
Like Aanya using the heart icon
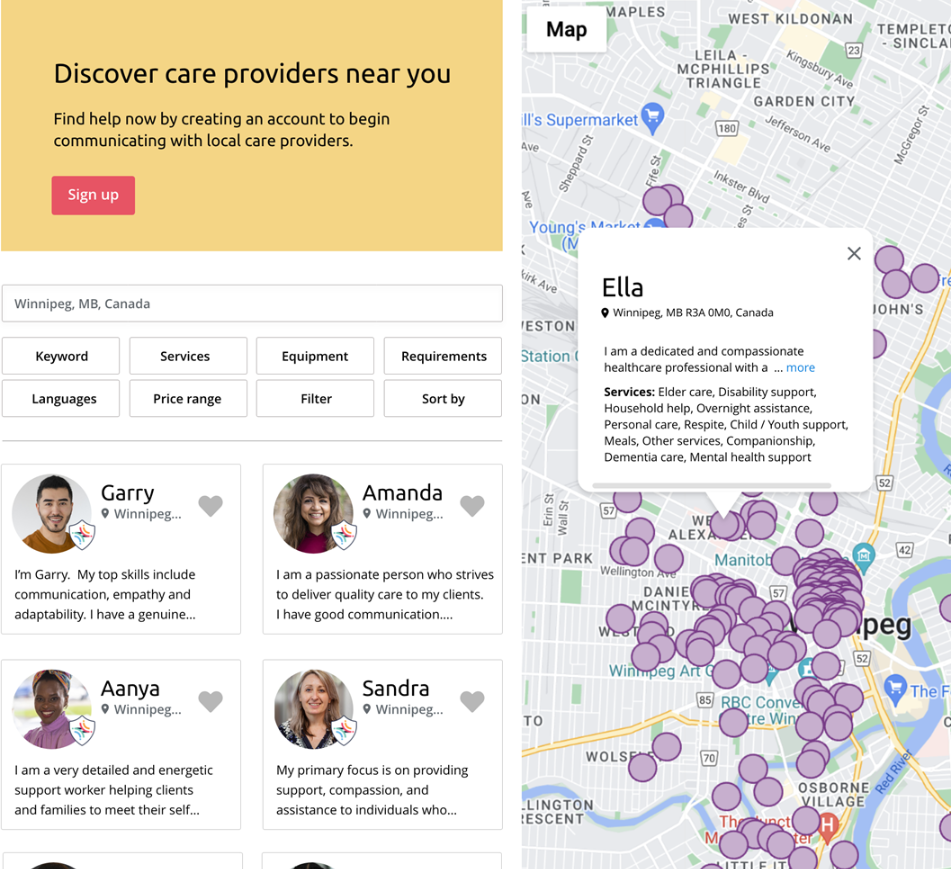click(x=210, y=702)
